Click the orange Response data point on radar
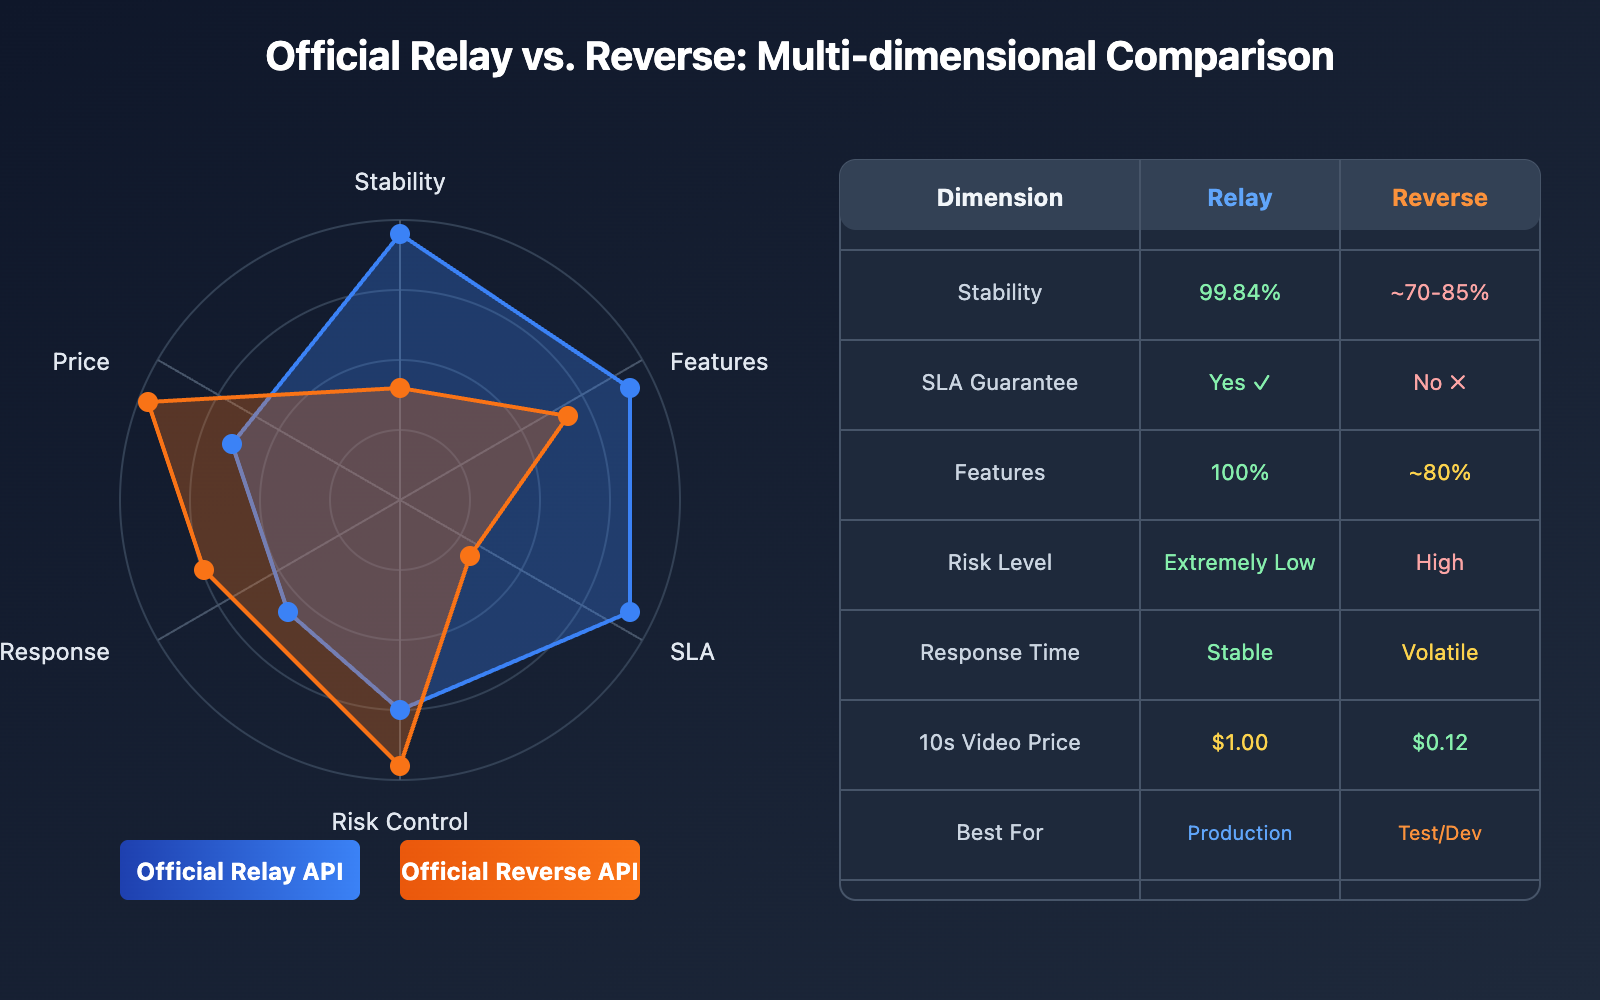 tap(204, 570)
